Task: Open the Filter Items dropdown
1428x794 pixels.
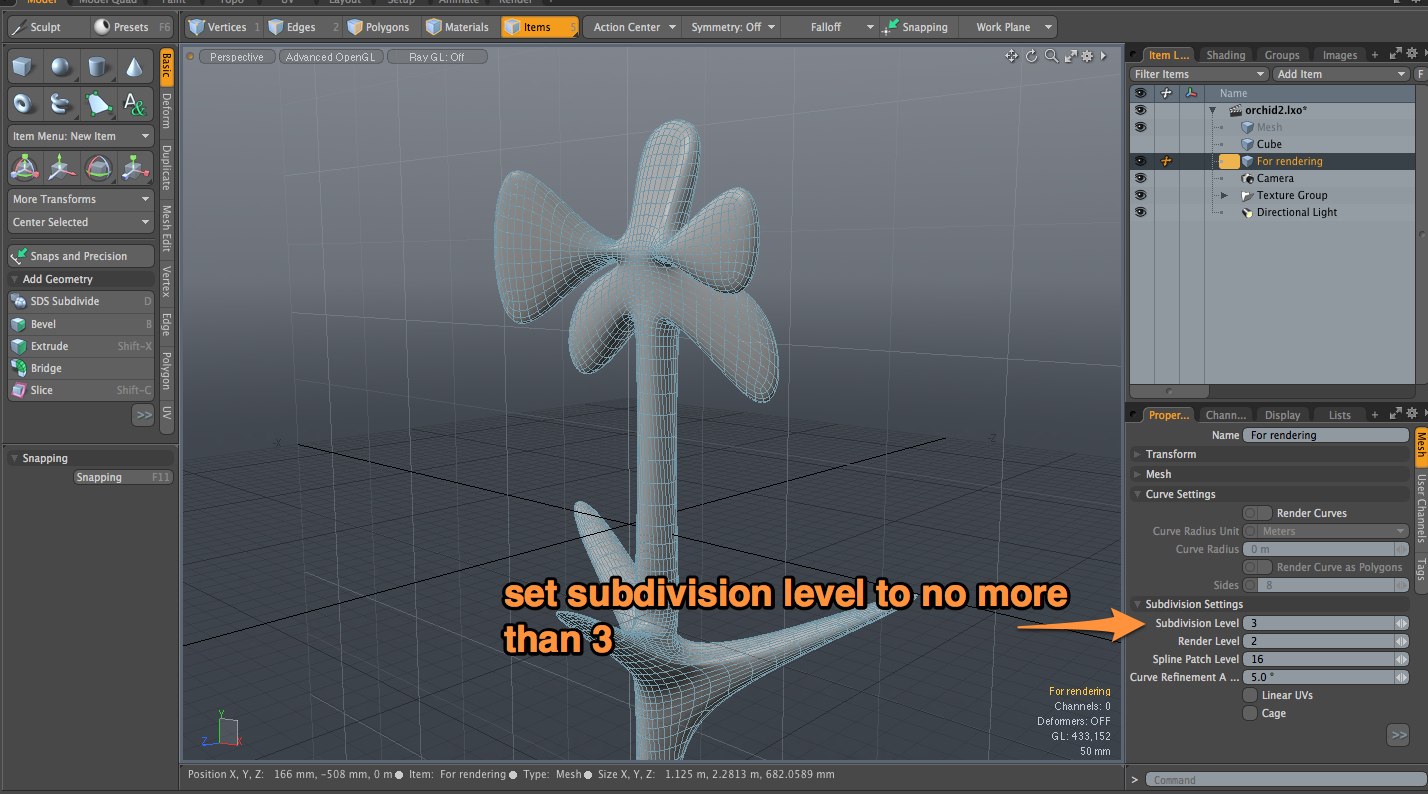Action: 1199,74
